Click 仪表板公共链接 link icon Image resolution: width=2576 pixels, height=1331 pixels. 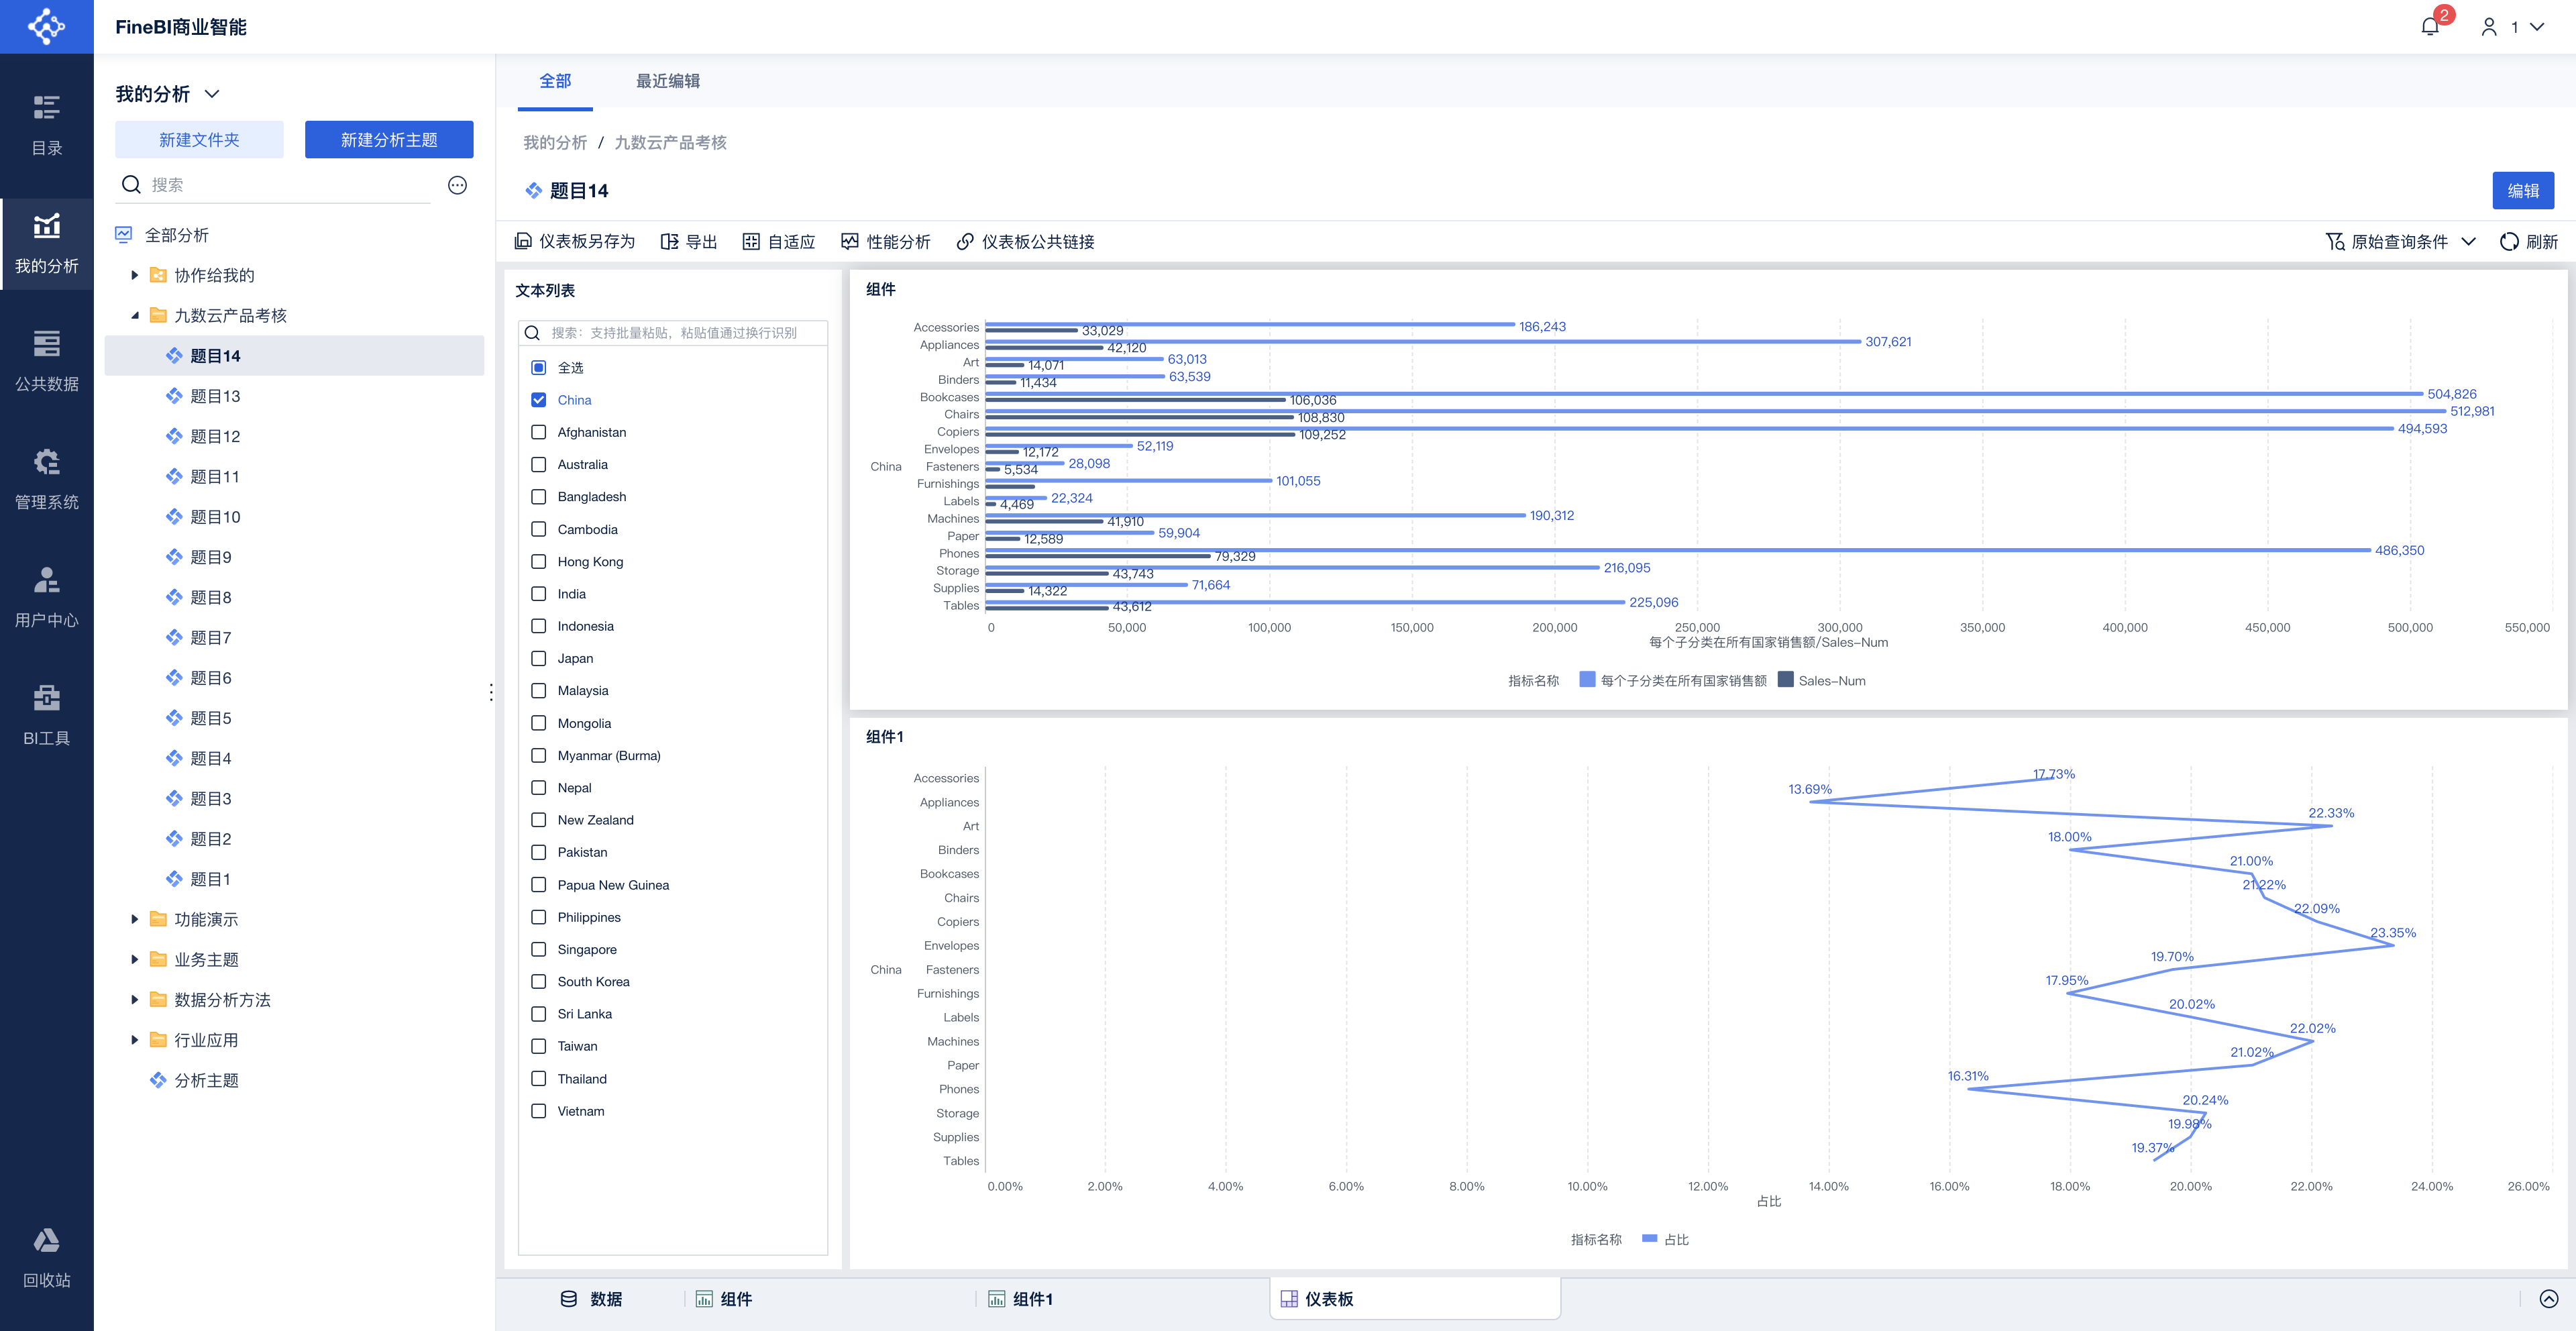(965, 242)
